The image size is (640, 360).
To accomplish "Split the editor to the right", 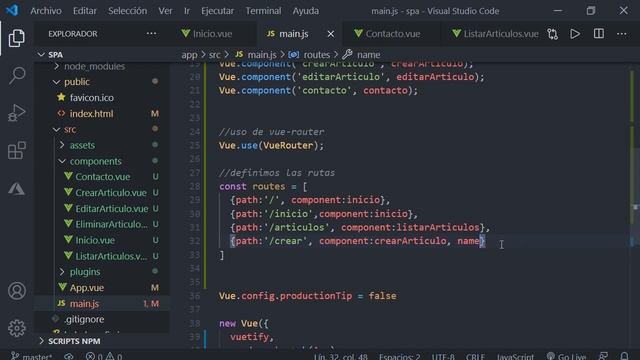I will (x=599, y=34).
